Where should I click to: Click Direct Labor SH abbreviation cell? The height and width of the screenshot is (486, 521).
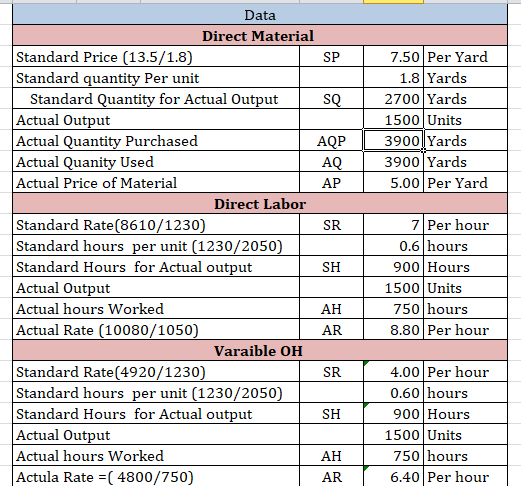pos(331,267)
